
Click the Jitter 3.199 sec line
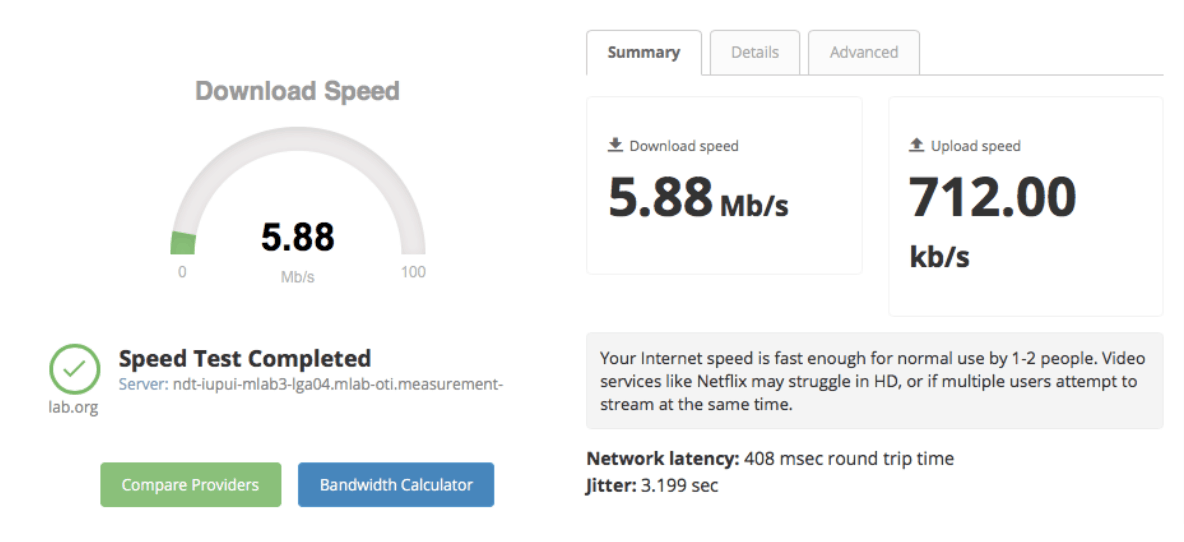[652, 485]
